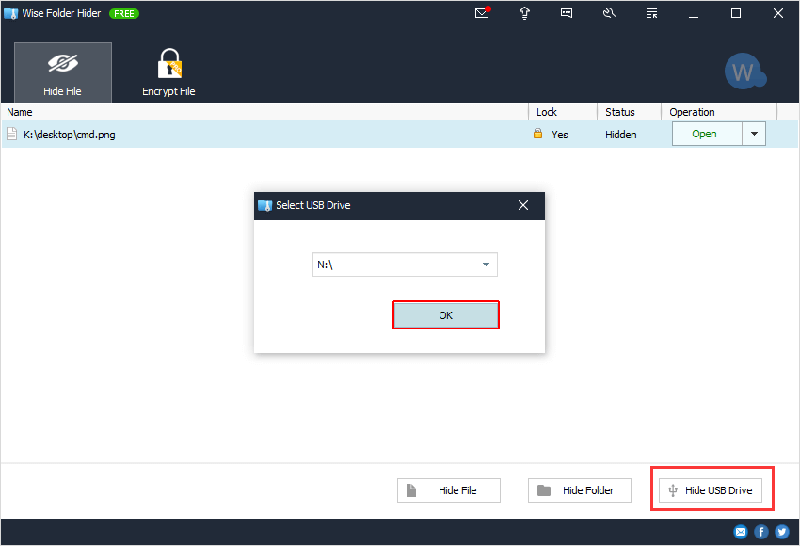Click the Hide Folder button
Screen dimensions: 800x546
pyautogui.click(x=580, y=490)
